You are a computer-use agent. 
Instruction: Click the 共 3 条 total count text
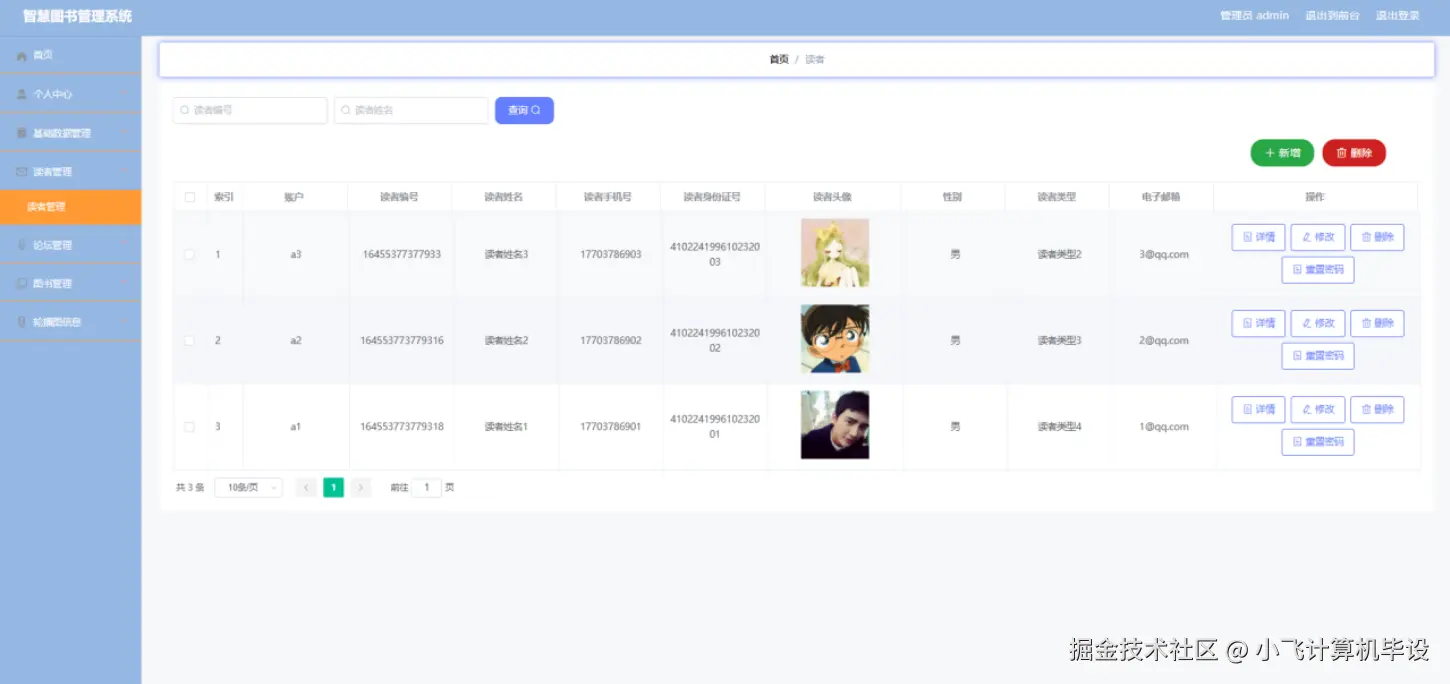pyautogui.click(x=190, y=488)
